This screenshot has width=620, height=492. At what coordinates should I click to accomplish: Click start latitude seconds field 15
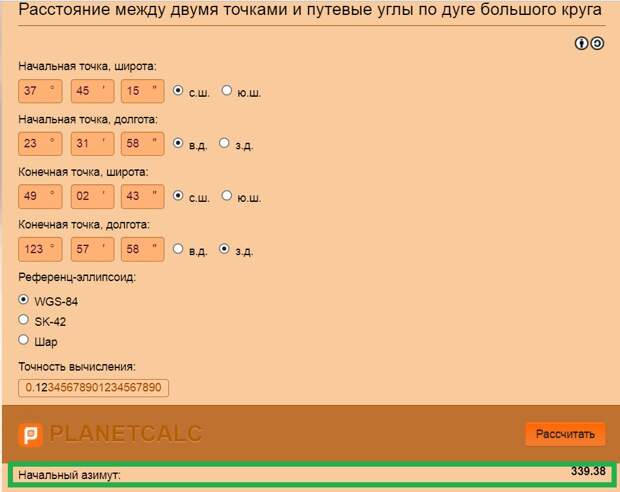(143, 91)
